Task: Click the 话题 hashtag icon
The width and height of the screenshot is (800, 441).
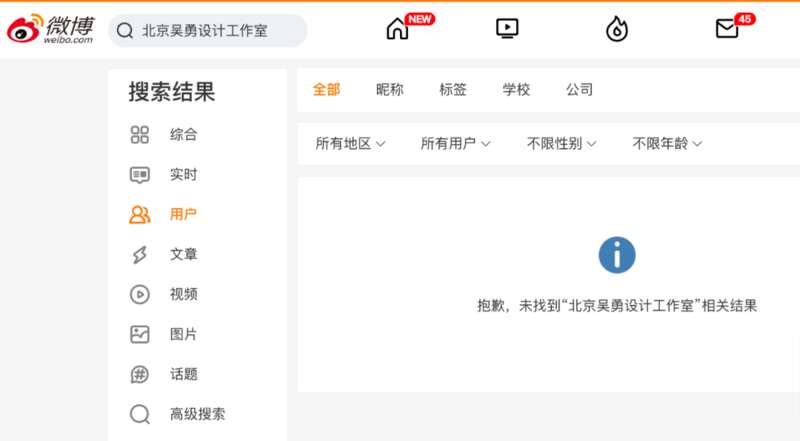Action: (x=140, y=374)
